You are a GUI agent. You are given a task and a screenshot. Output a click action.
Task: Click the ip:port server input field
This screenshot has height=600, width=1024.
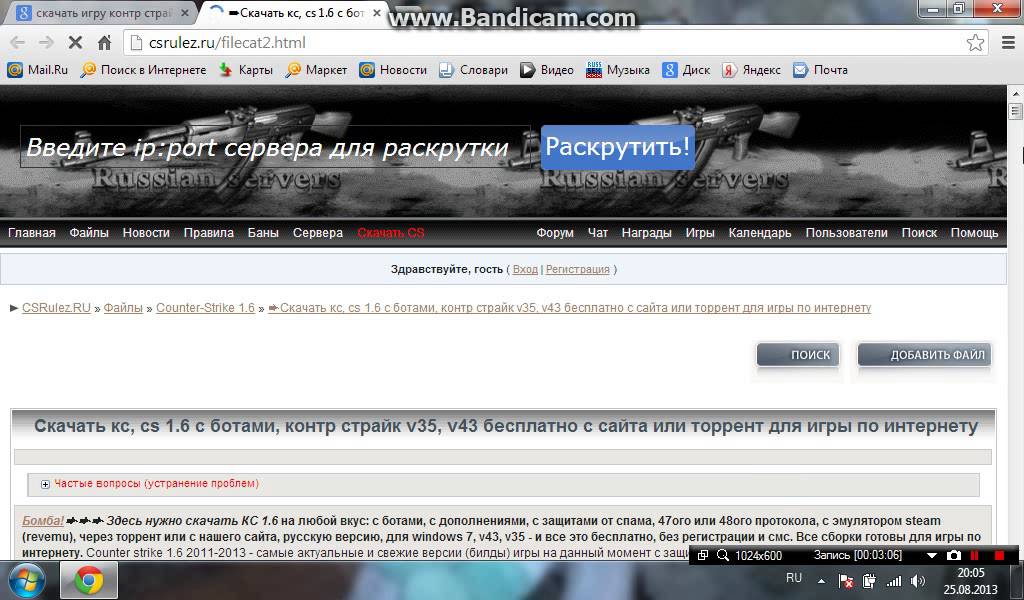pos(275,147)
